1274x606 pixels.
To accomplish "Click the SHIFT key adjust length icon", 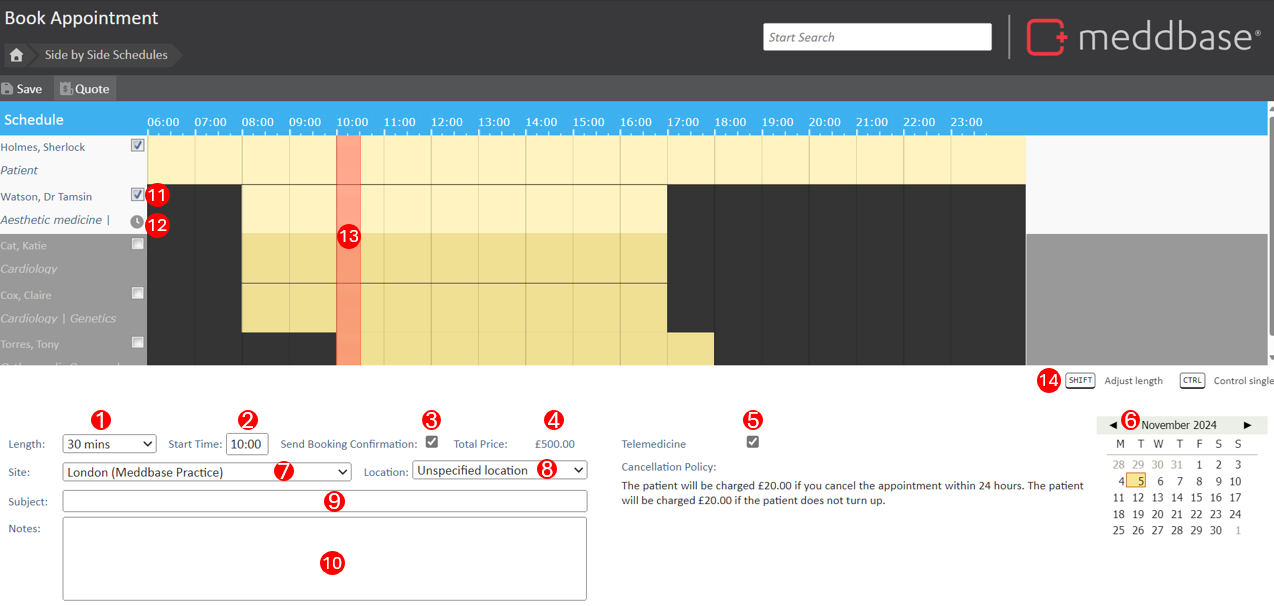I will click(1080, 381).
